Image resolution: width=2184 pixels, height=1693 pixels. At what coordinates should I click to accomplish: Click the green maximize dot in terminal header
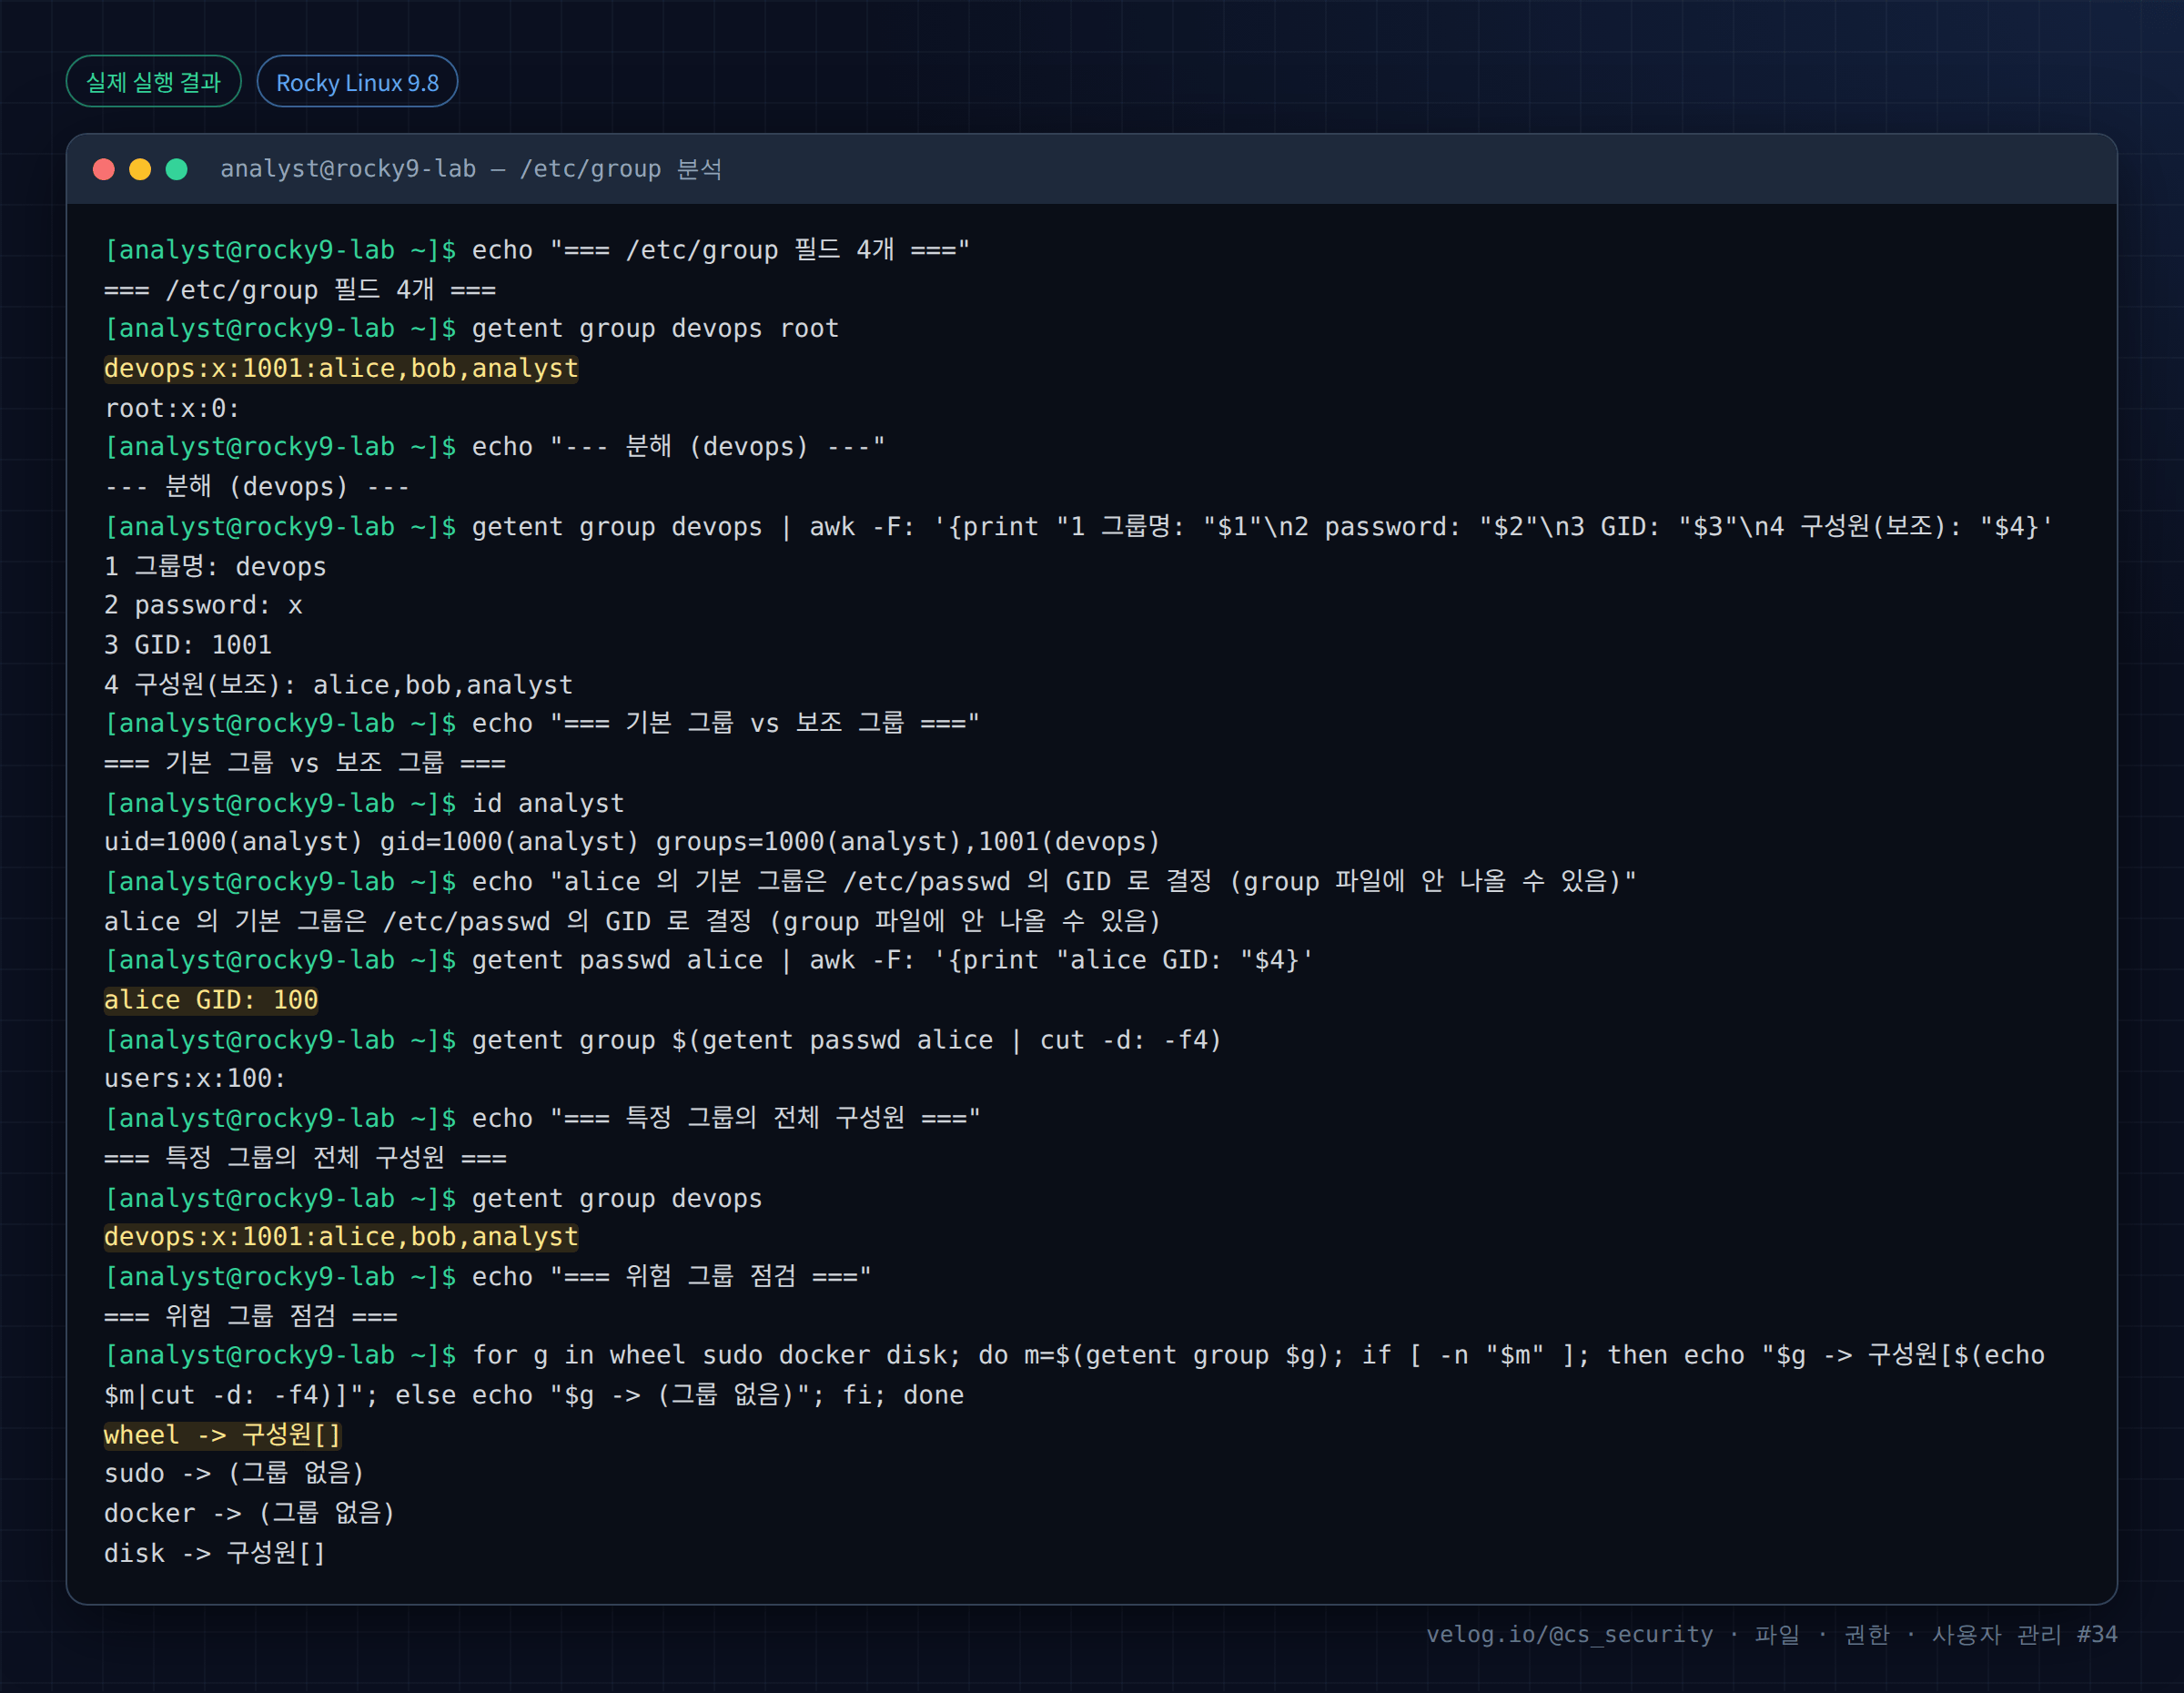(177, 169)
